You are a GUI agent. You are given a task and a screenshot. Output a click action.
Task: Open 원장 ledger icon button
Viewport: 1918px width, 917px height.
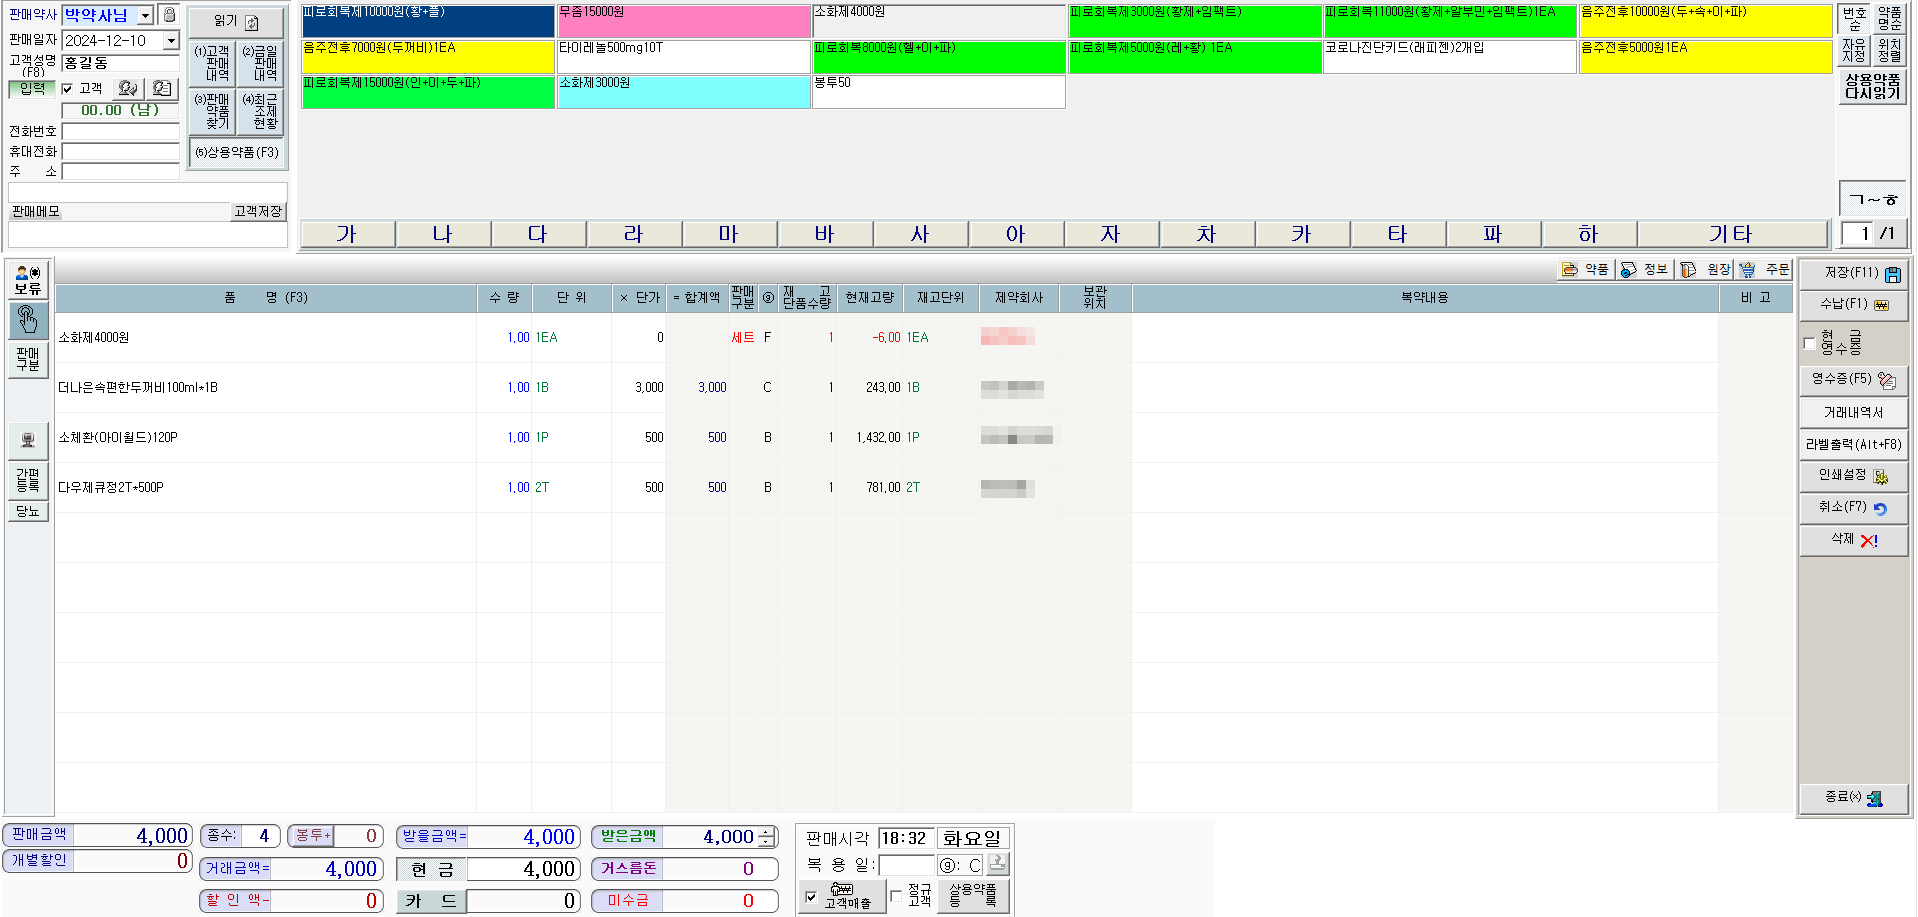1706,269
